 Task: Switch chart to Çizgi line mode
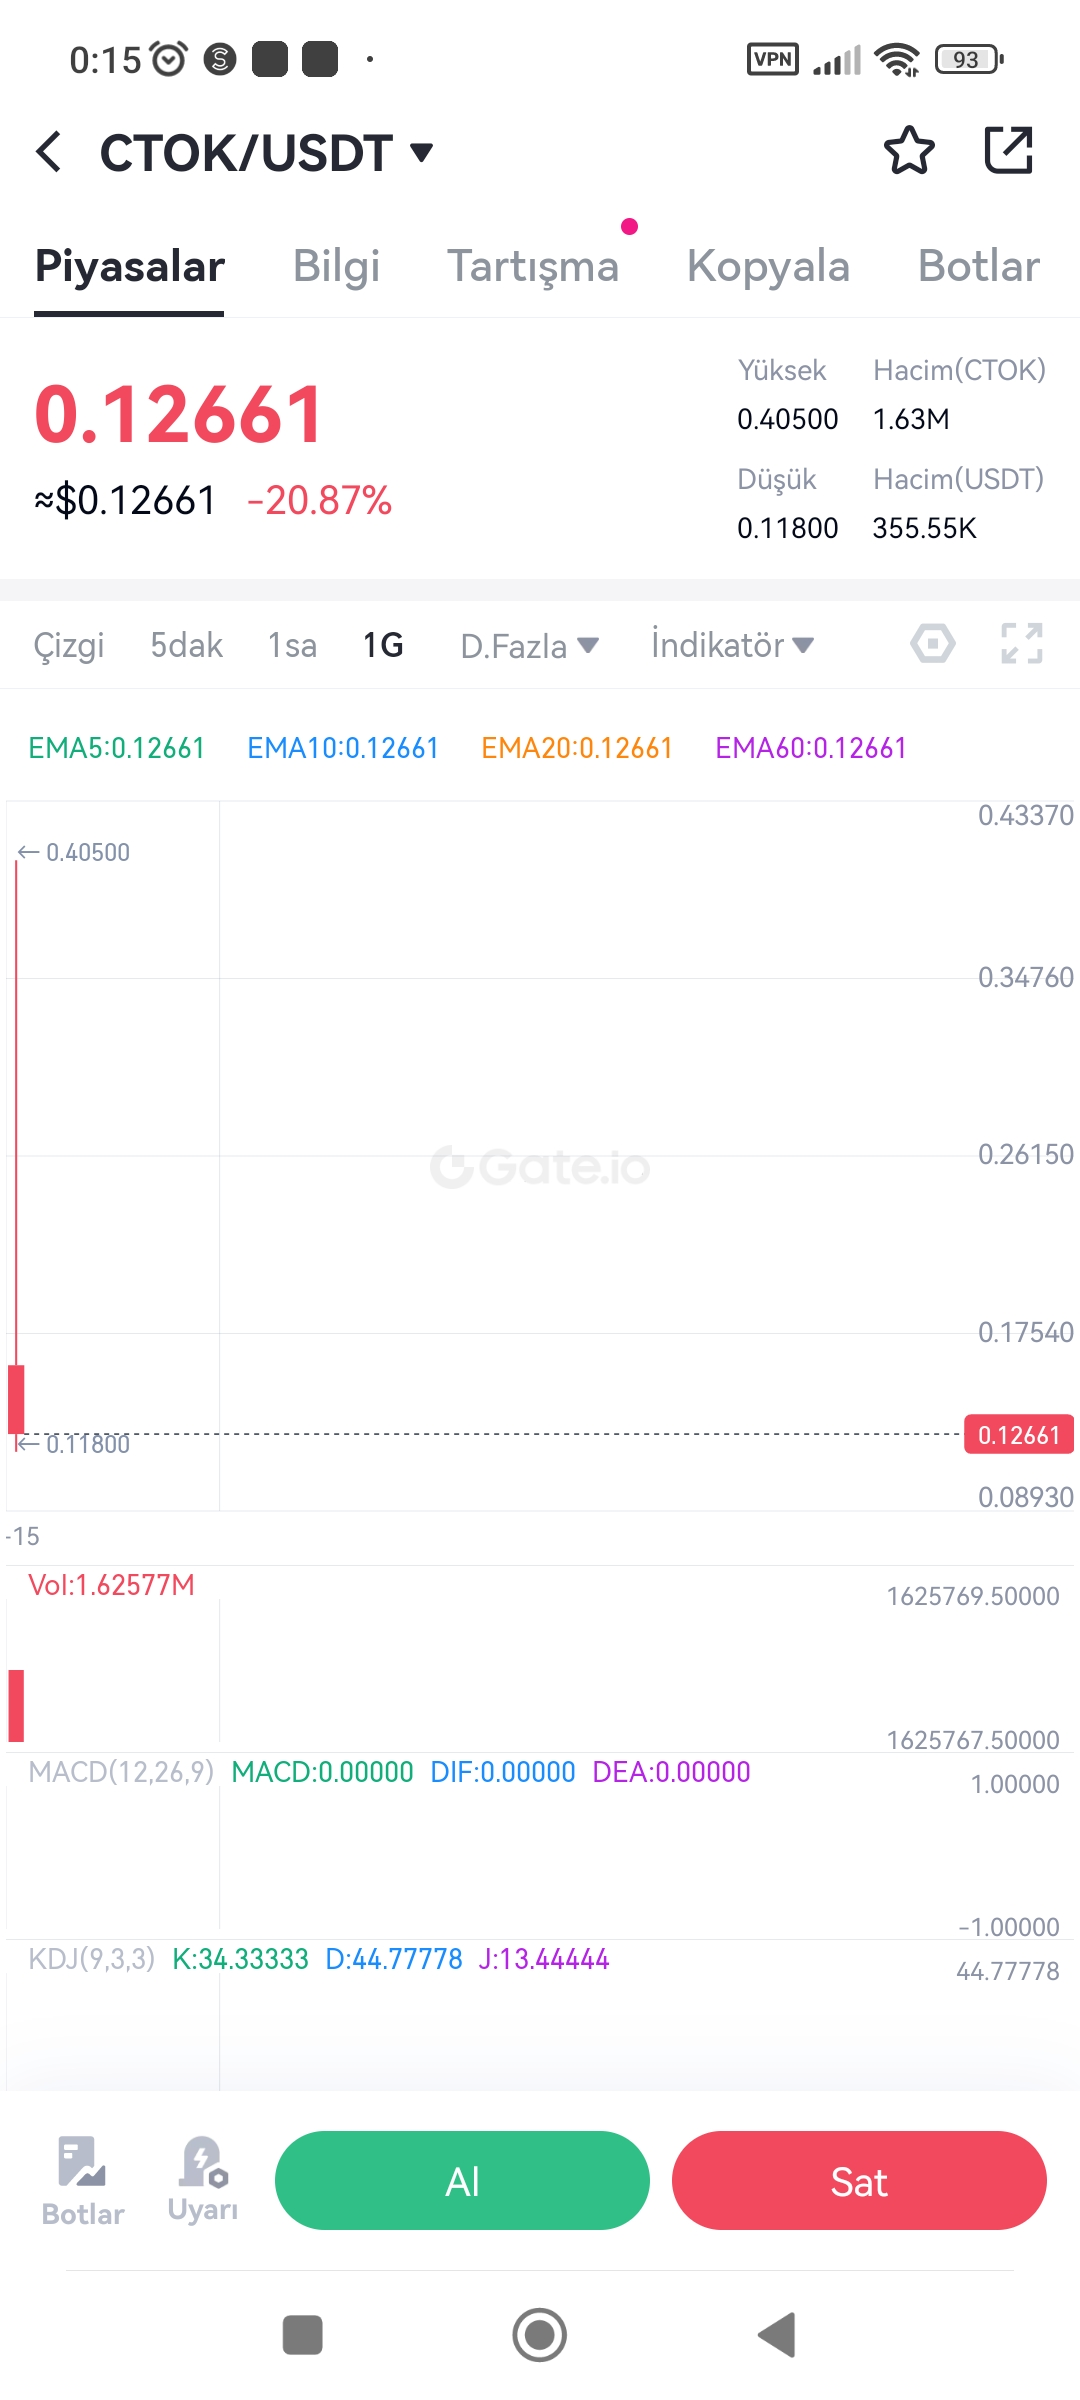[69, 645]
